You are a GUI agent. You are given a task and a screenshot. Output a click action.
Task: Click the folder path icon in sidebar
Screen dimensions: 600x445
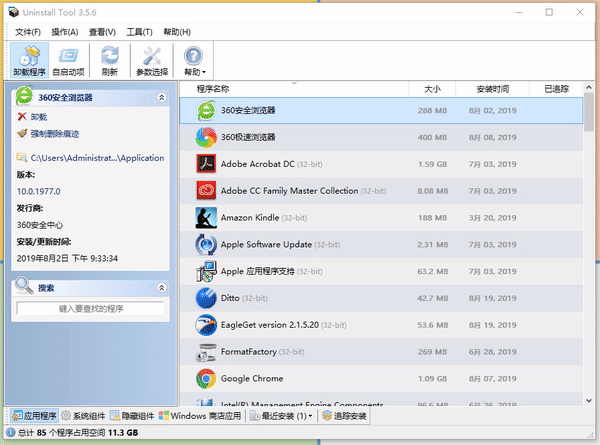coord(22,157)
